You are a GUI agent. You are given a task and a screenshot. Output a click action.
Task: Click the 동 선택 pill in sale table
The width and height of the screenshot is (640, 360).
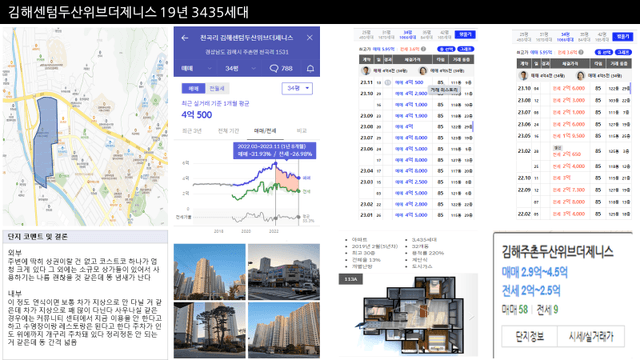[446, 49]
